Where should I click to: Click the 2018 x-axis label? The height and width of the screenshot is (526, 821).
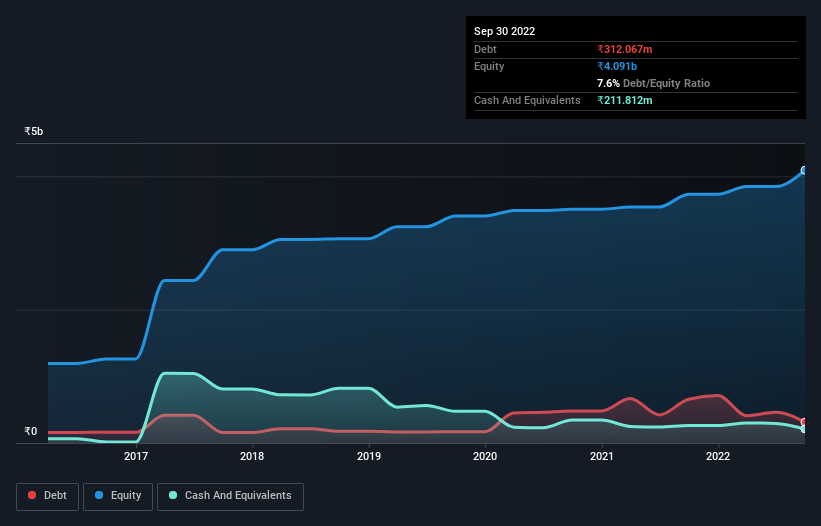tap(252, 456)
